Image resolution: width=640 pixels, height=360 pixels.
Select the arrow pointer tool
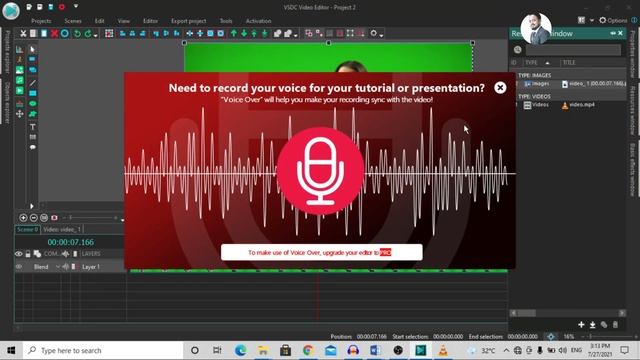click(x=33, y=49)
